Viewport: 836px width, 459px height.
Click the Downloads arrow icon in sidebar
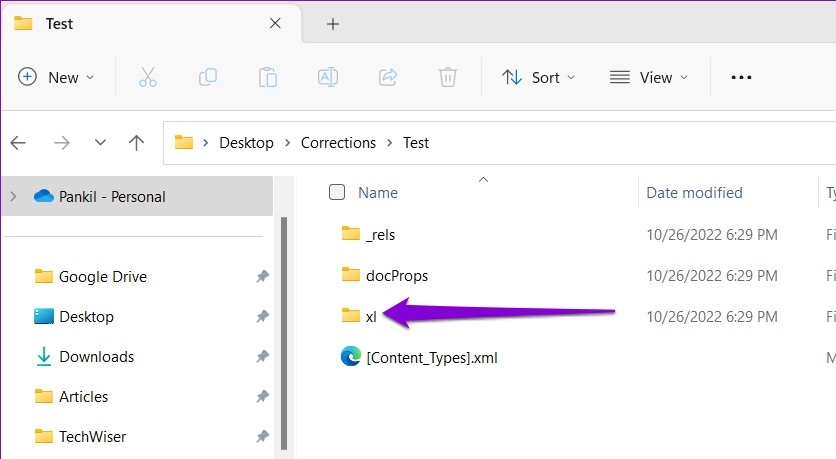tap(44, 357)
